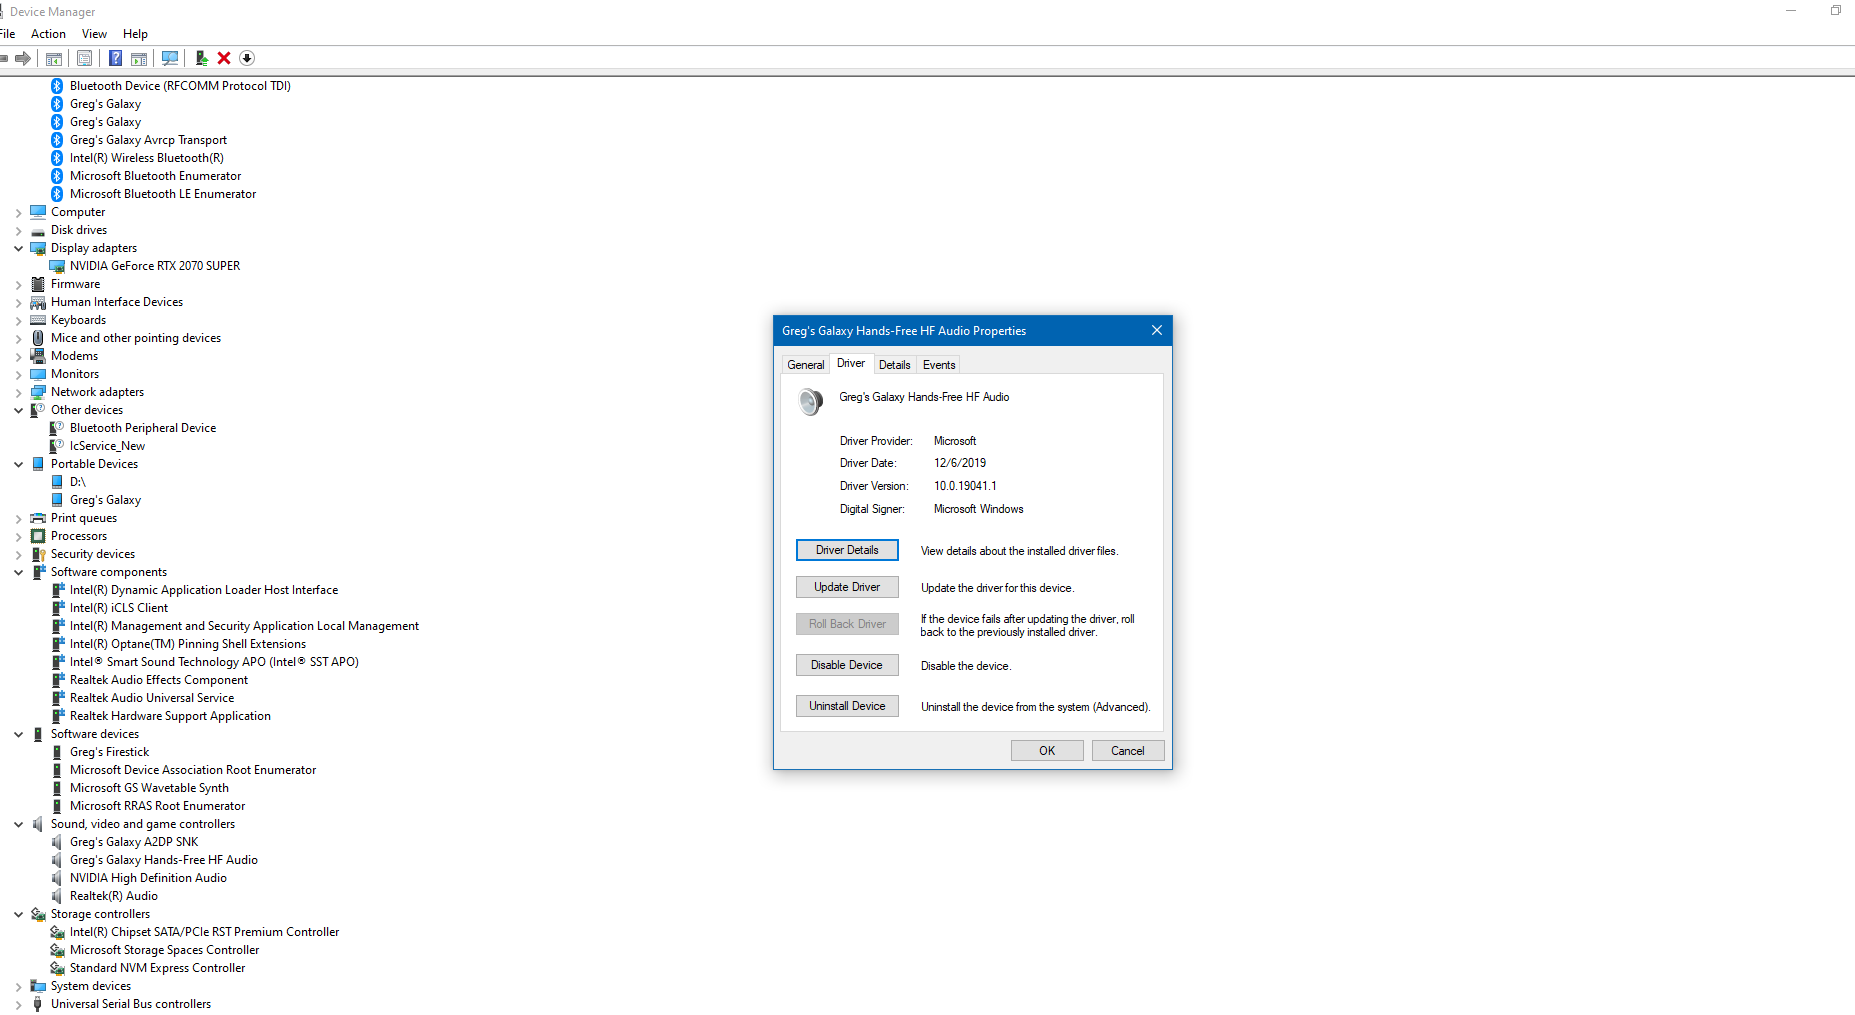Collapse the Portable Devices category
This screenshot has width=1855, height=1015.
click(x=18, y=464)
